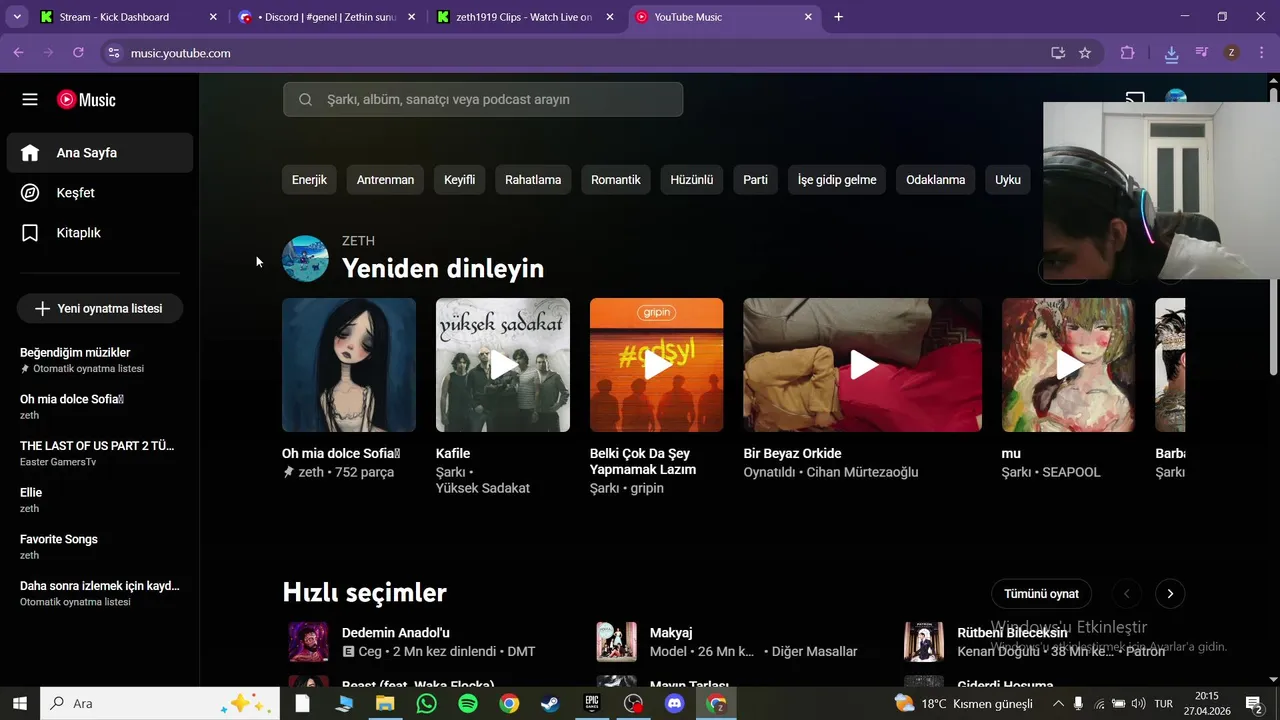1280x720 pixels.
Task: Select the Uyku mood chip
Action: coord(1008,180)
